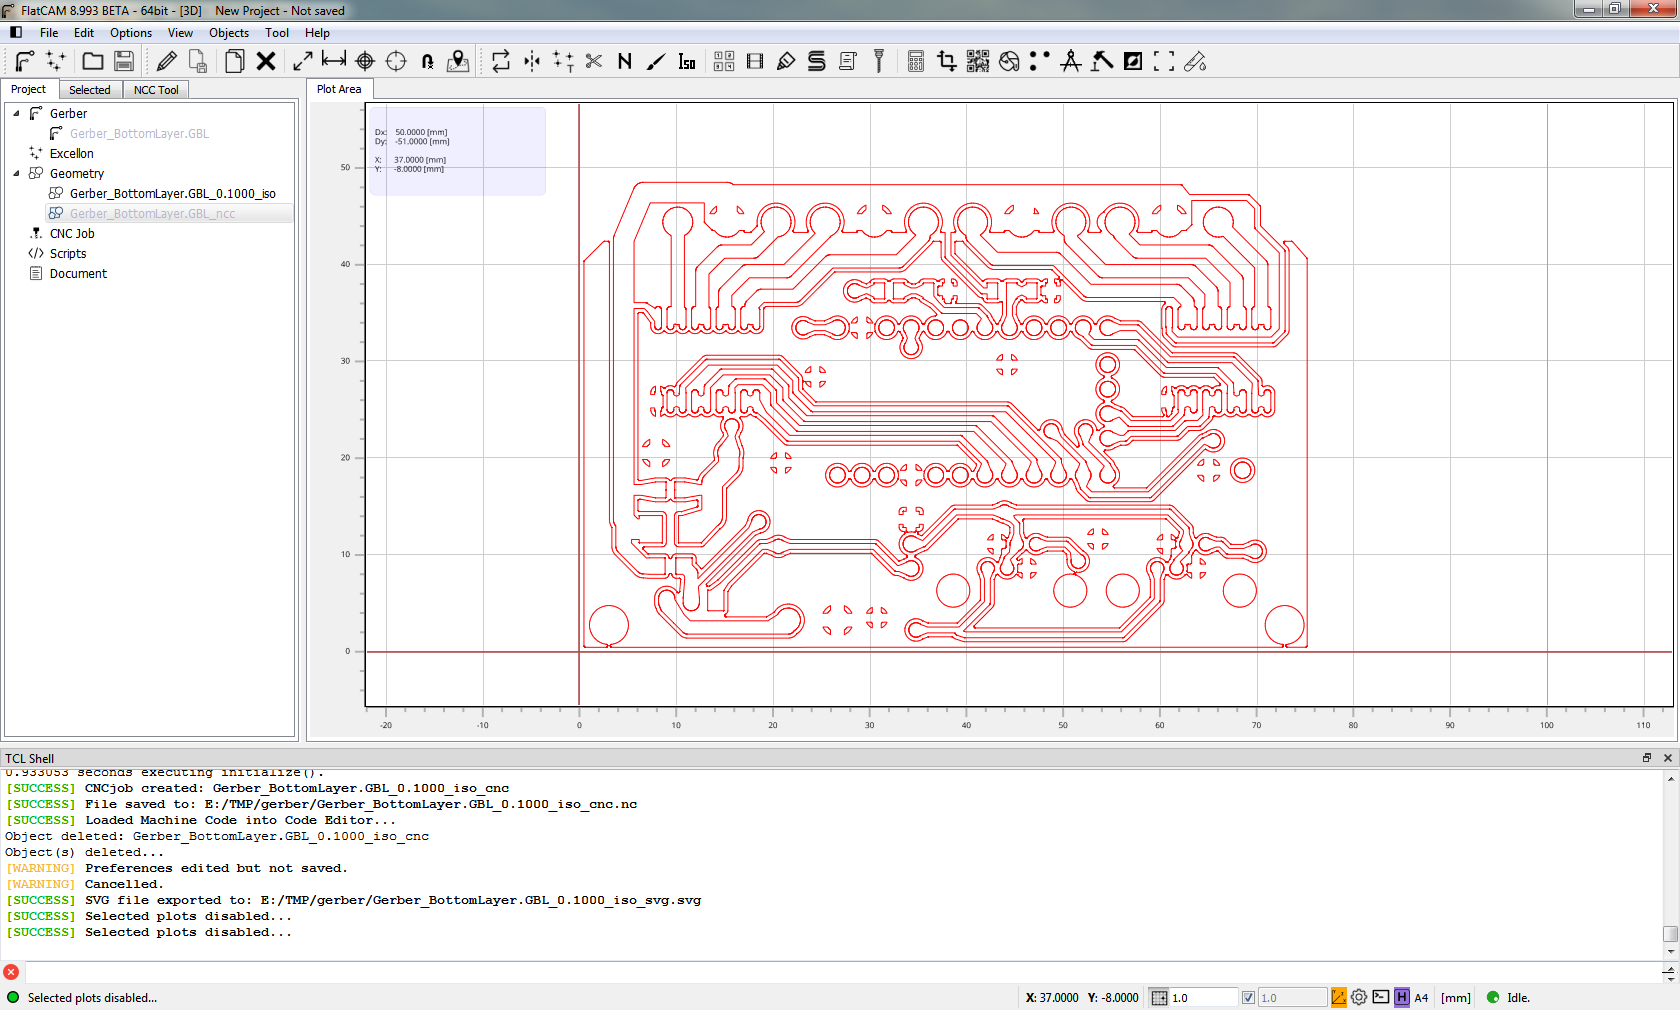The width and height of the screenshot is (1680, 1010).
Task: Toggle the grid snap checkbox in status bar
Action: point(1248,997)
